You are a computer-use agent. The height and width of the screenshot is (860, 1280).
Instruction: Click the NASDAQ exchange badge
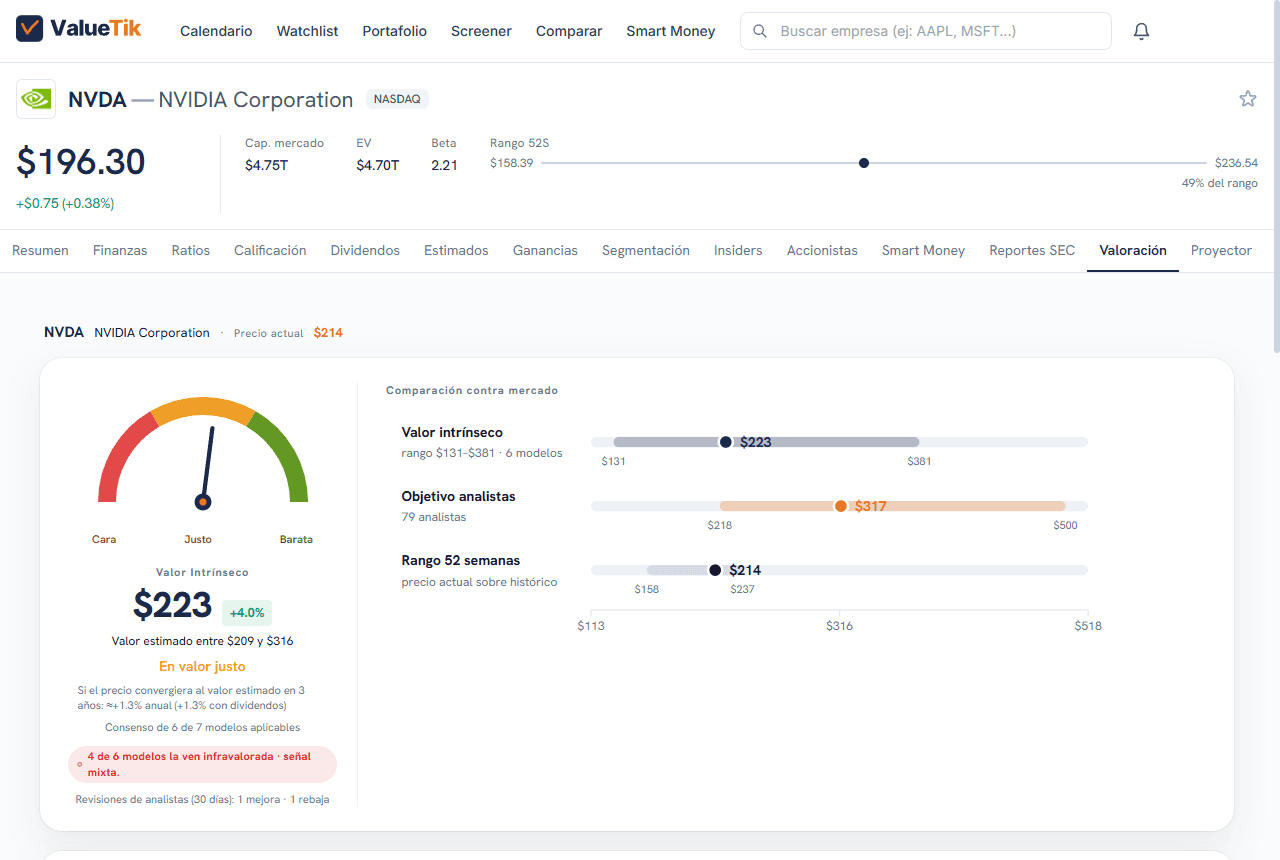click(x=397, y=99)
